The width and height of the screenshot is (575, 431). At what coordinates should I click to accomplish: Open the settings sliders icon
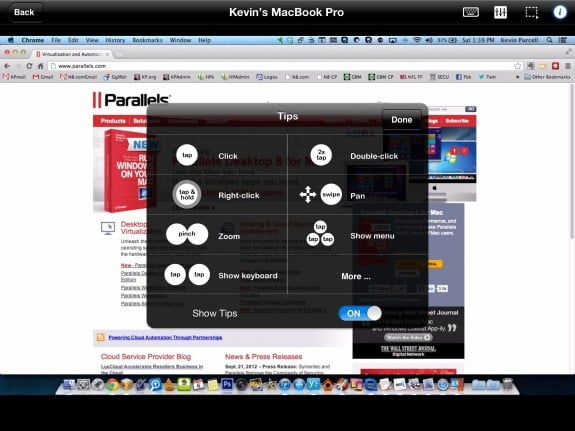coord(500,12)
